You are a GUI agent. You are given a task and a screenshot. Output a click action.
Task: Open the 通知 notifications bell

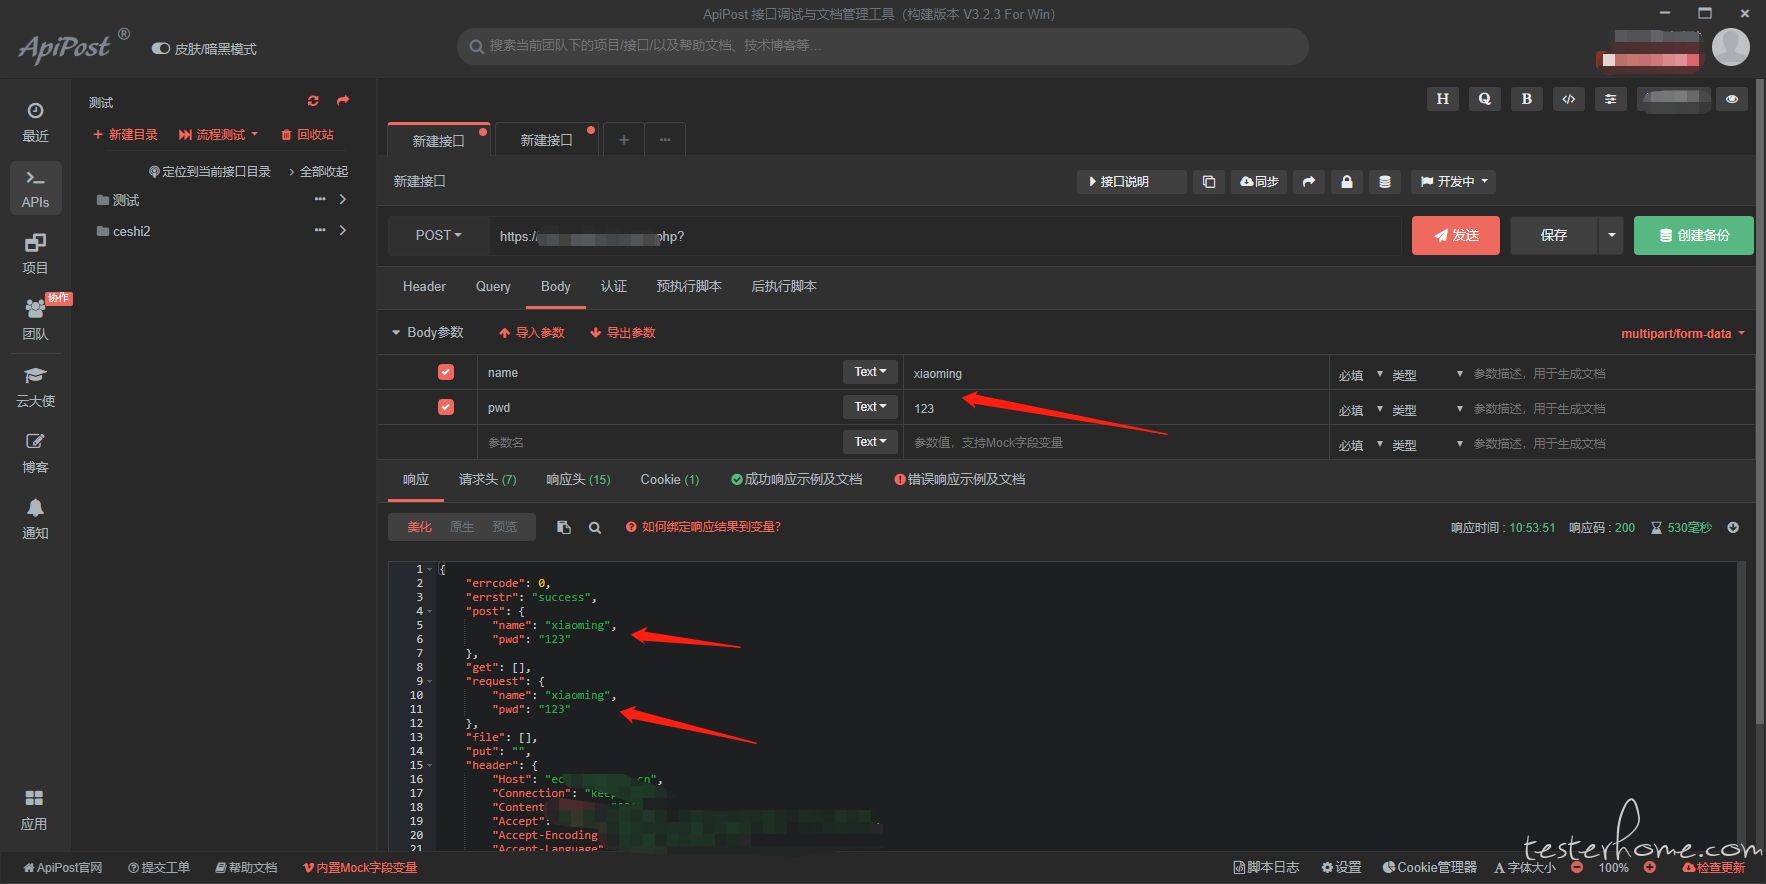tap(35, 518)
